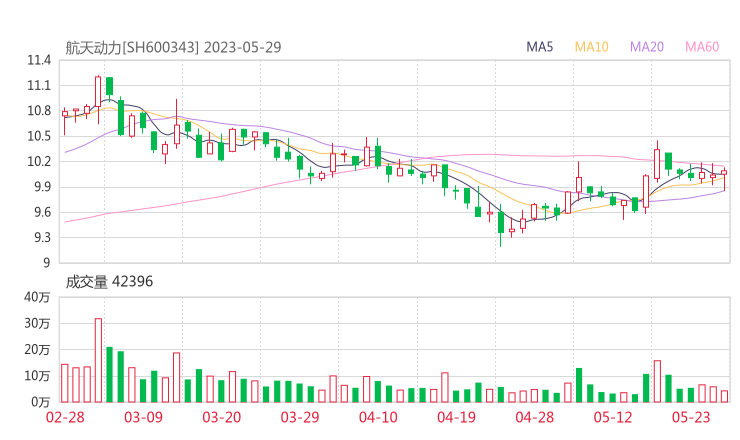This screenshot has width=740, height=440.
Task: Click the 04-28 date axis label
Action: point(535,417)
